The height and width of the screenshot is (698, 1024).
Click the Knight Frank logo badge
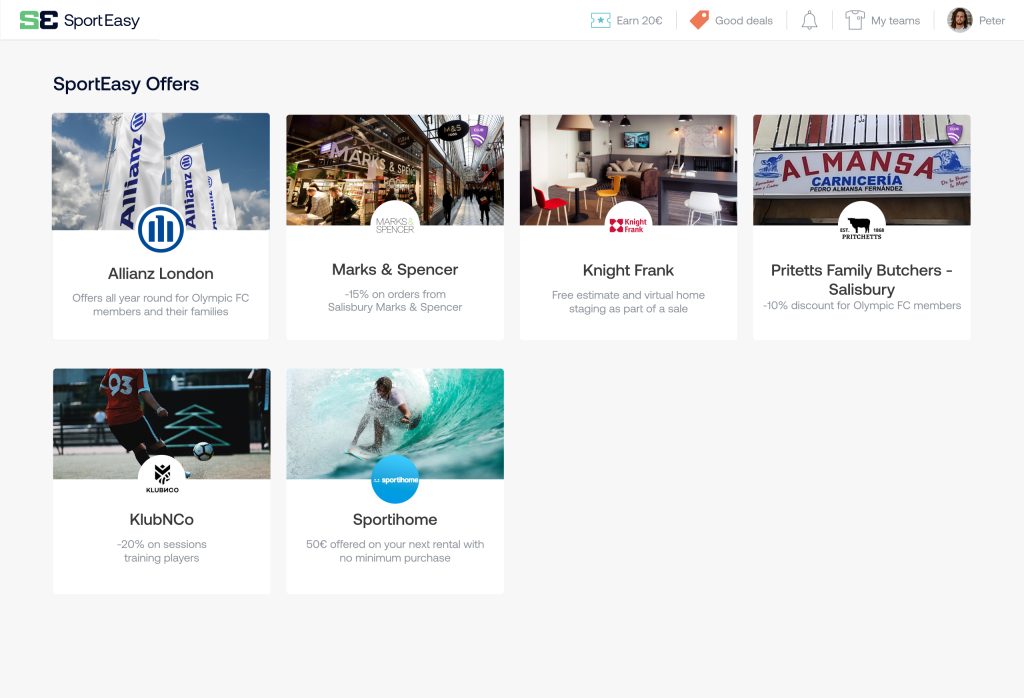628,225
